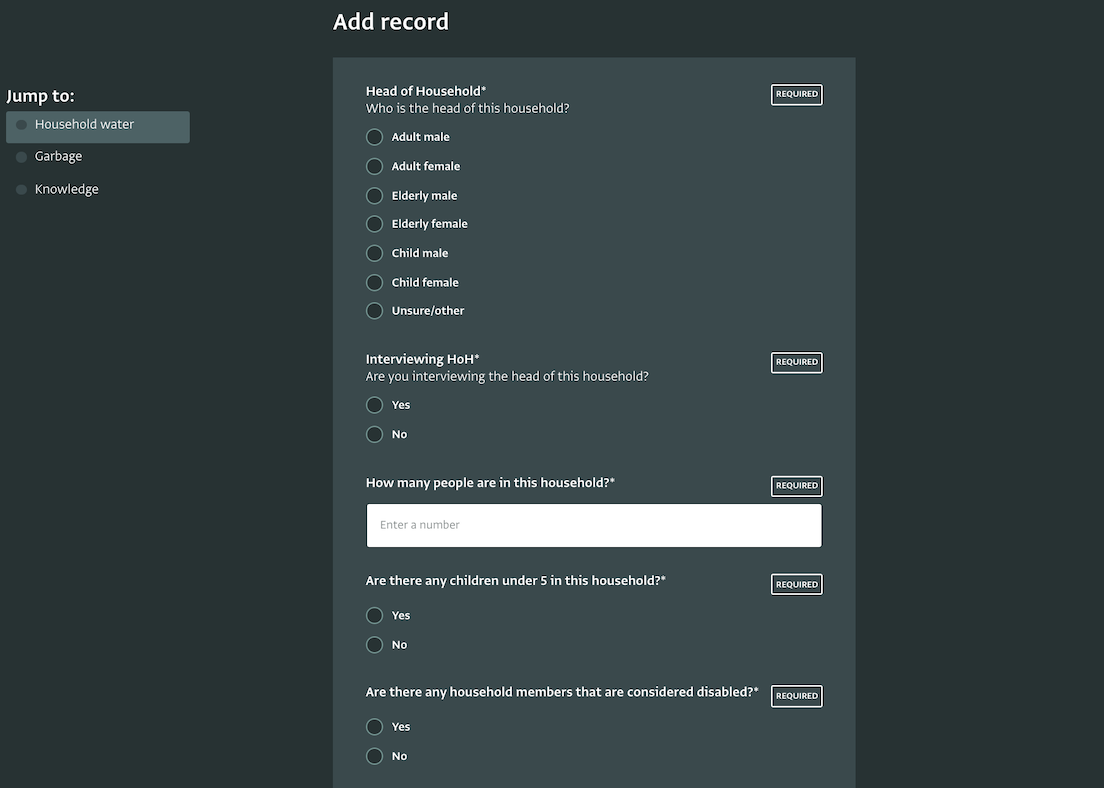Viewport: 1104px width, 788px height.
Task: Click REQUIRED badge beside Interviewing HoH
Action: pyautogui.click(x=796, y=363)
